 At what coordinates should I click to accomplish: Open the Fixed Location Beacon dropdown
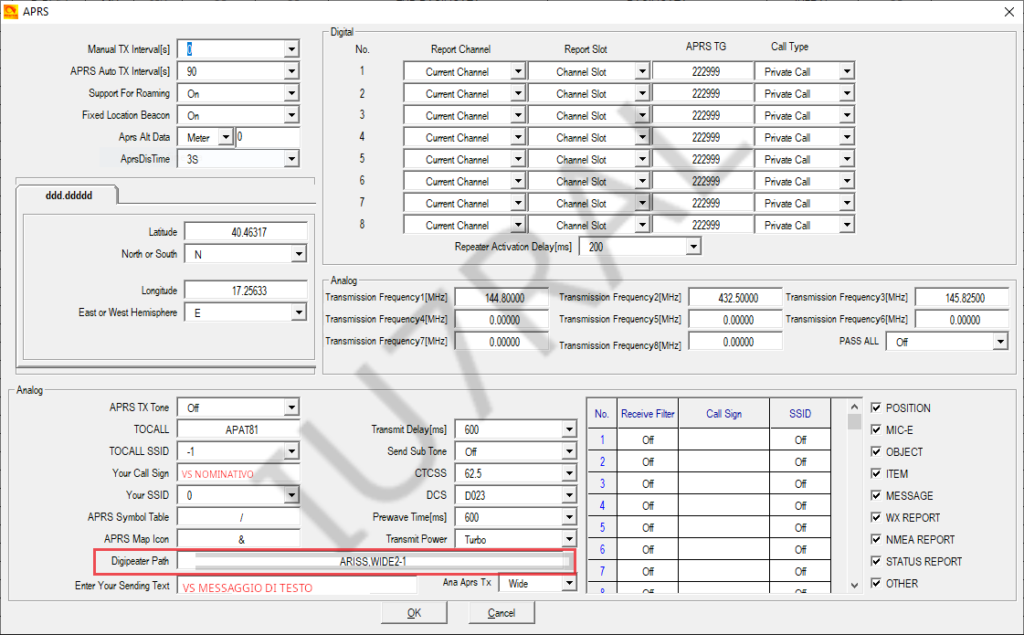[292, 116]
